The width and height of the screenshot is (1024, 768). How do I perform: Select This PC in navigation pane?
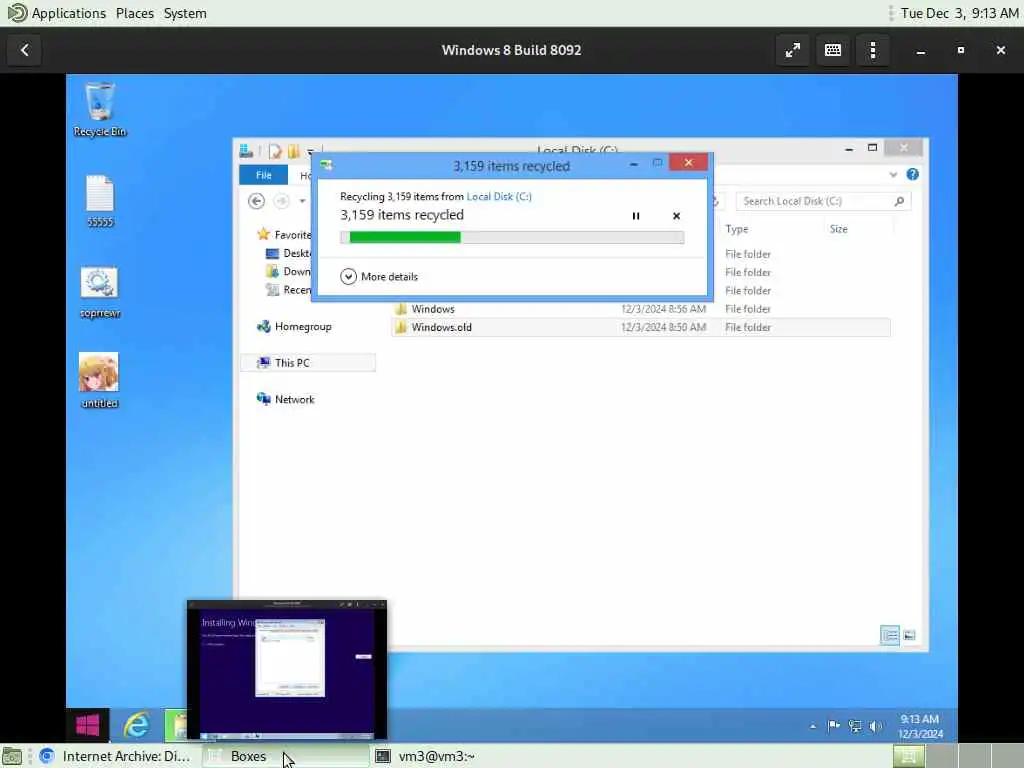coord(308,363)
